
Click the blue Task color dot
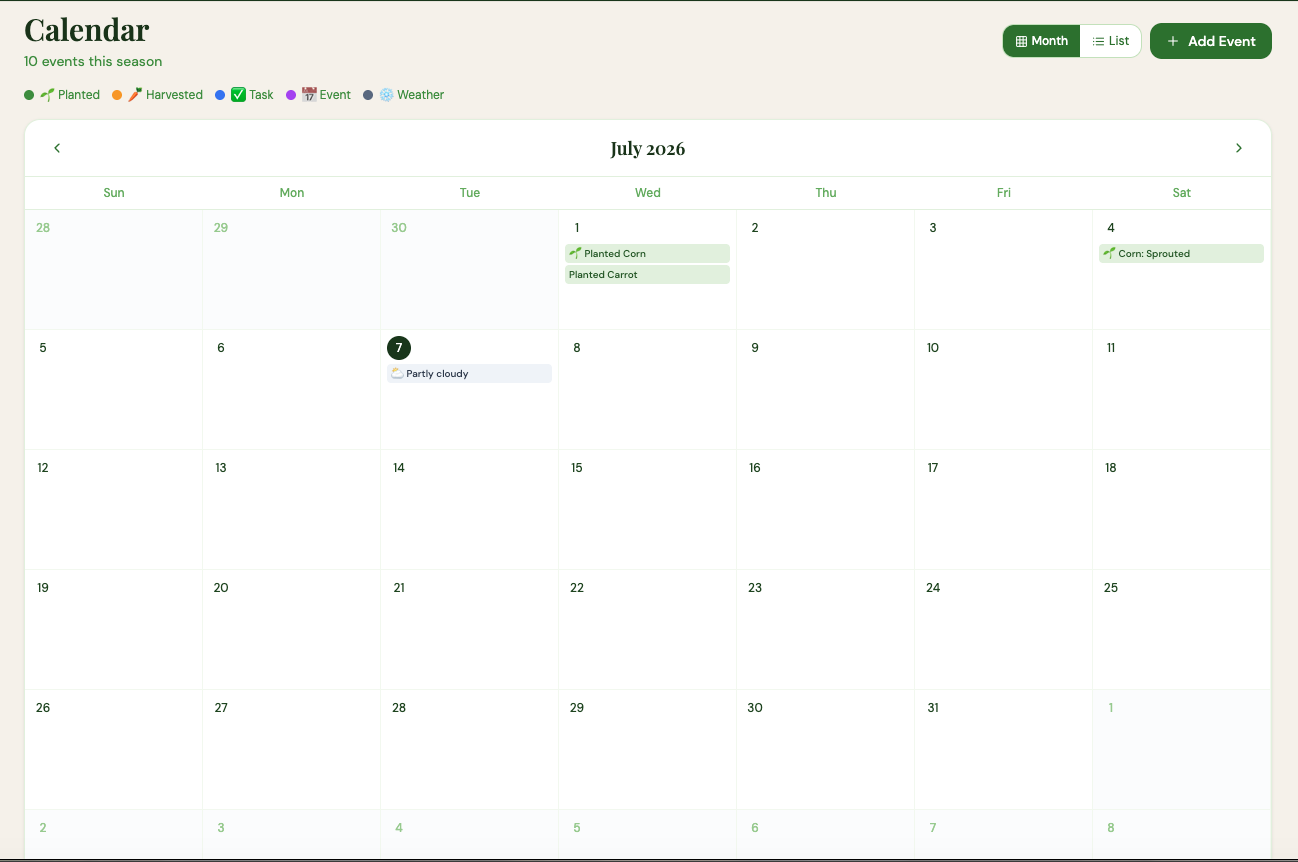(x=220, y=95)
